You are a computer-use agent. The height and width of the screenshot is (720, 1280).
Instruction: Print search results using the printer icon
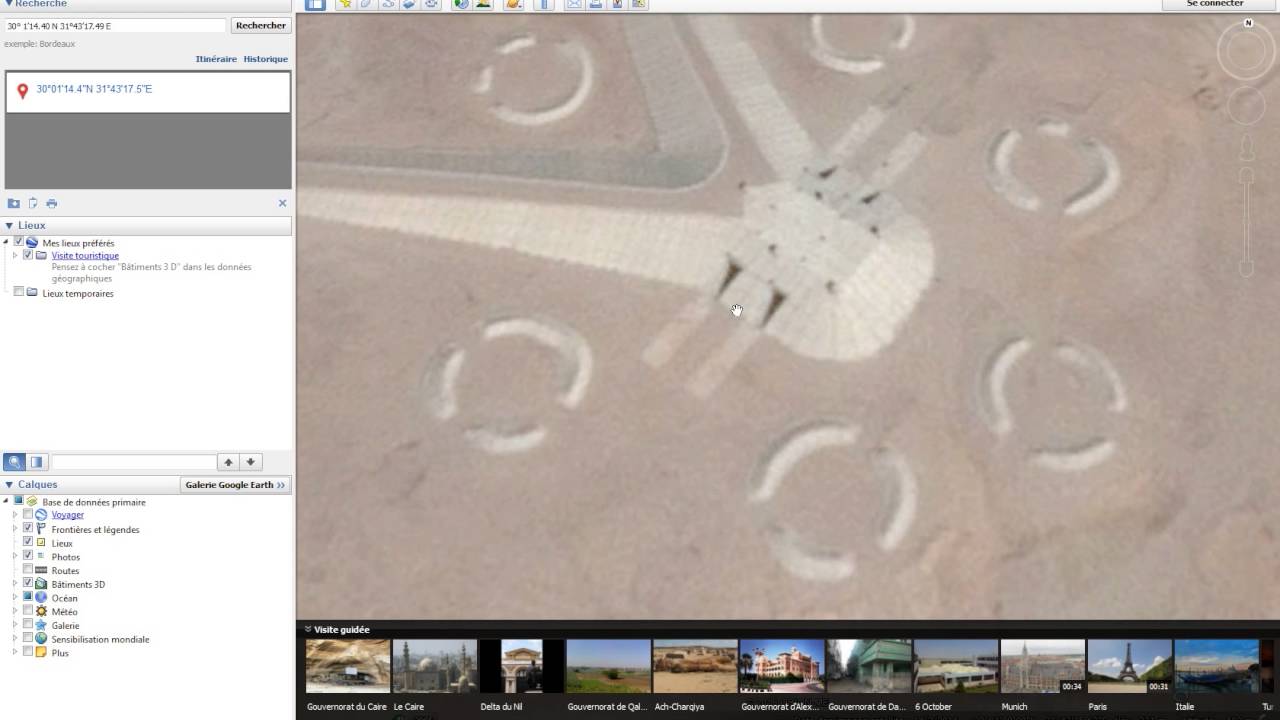click(x=52, y=203)
